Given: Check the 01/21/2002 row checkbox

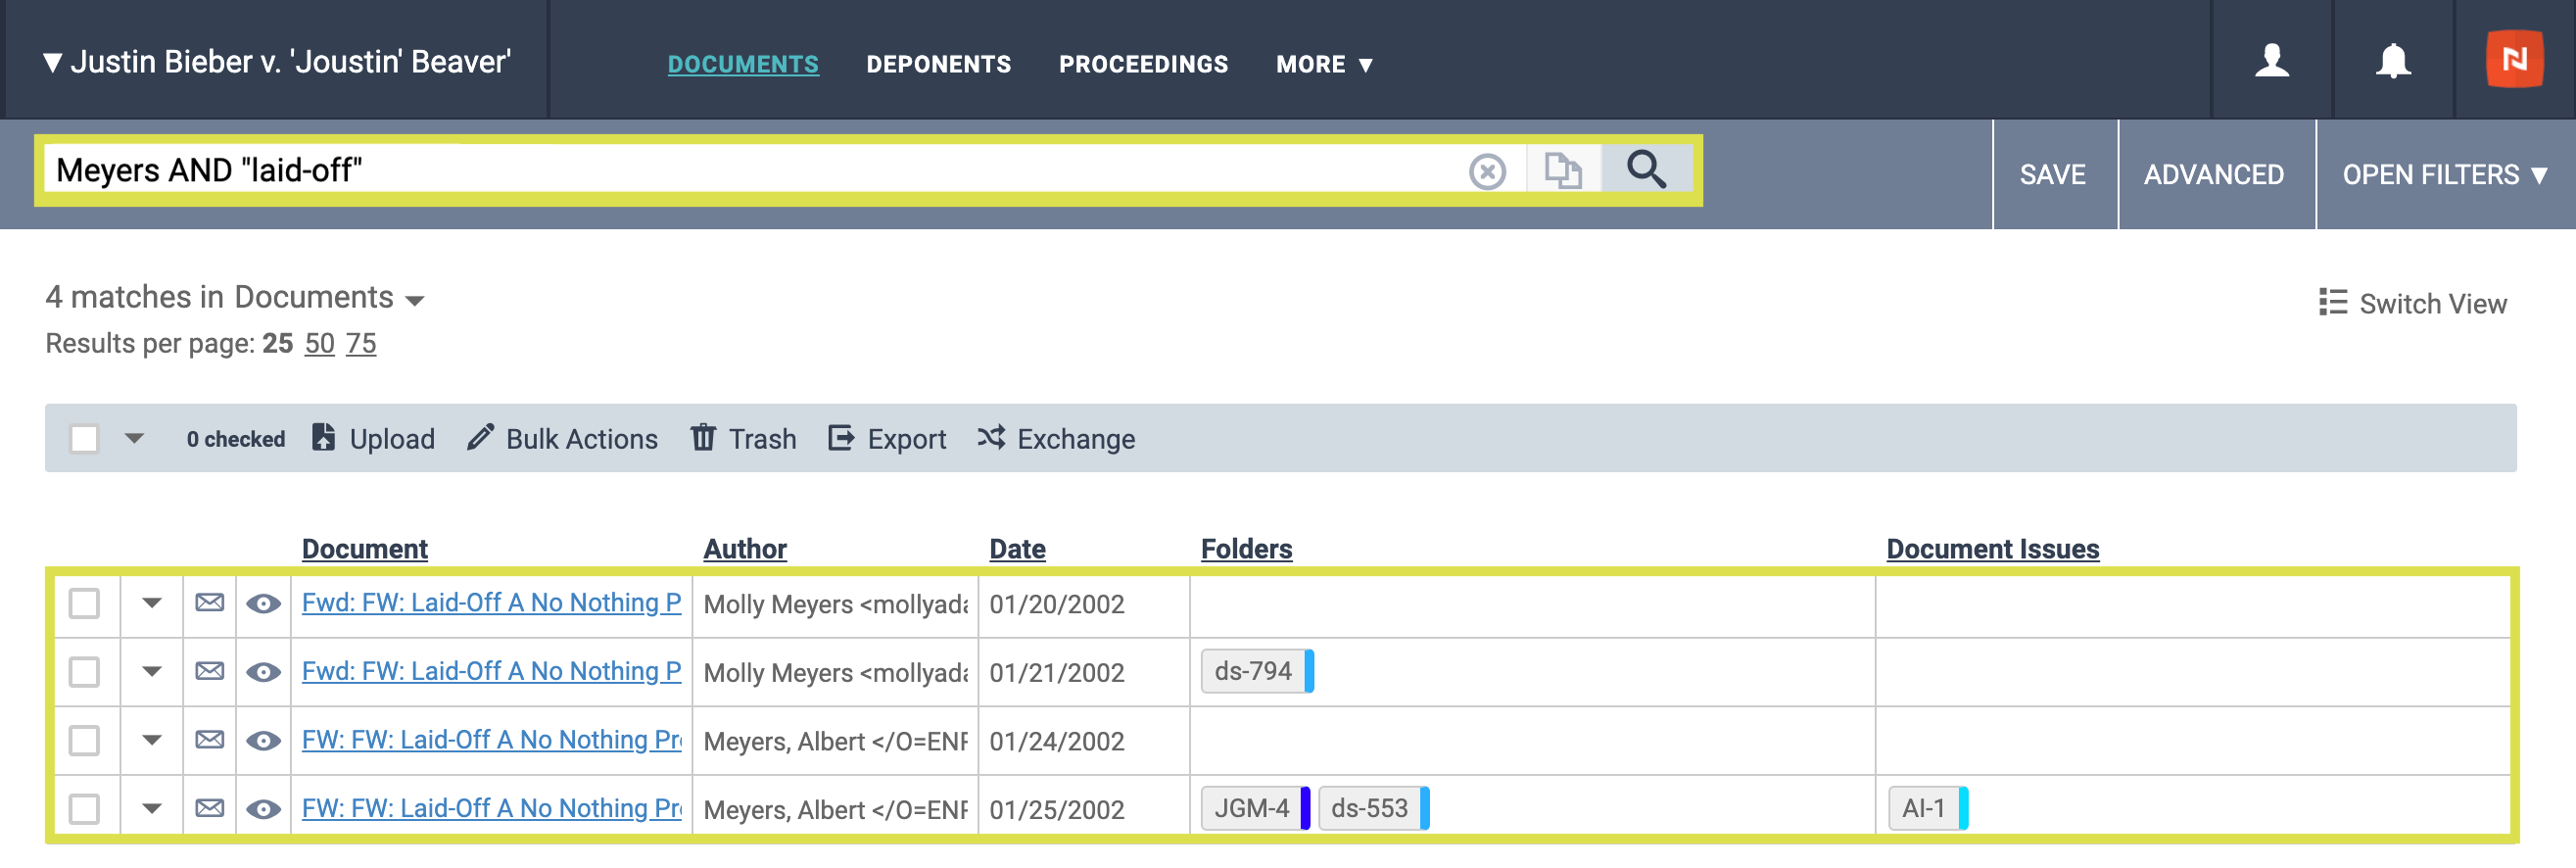Looking at the screenshot, I should (x=84, y=672).
